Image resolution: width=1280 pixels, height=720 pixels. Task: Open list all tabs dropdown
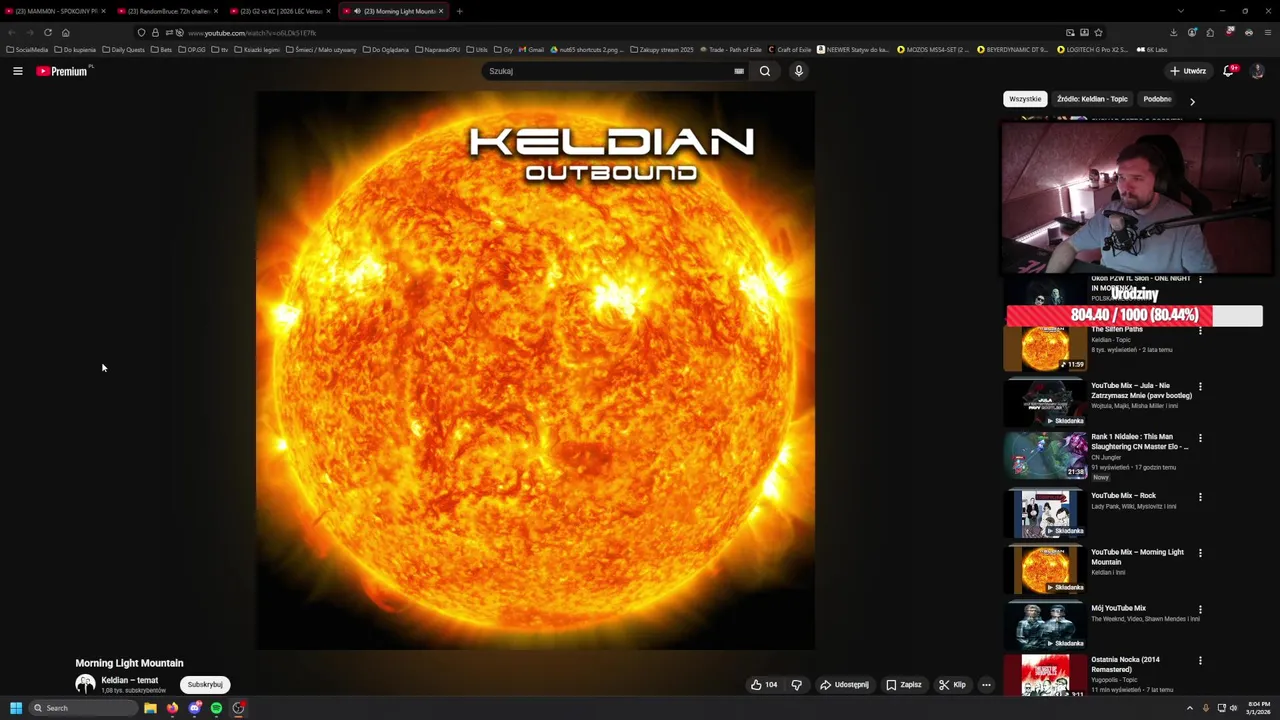click(x=1180, y=11)
